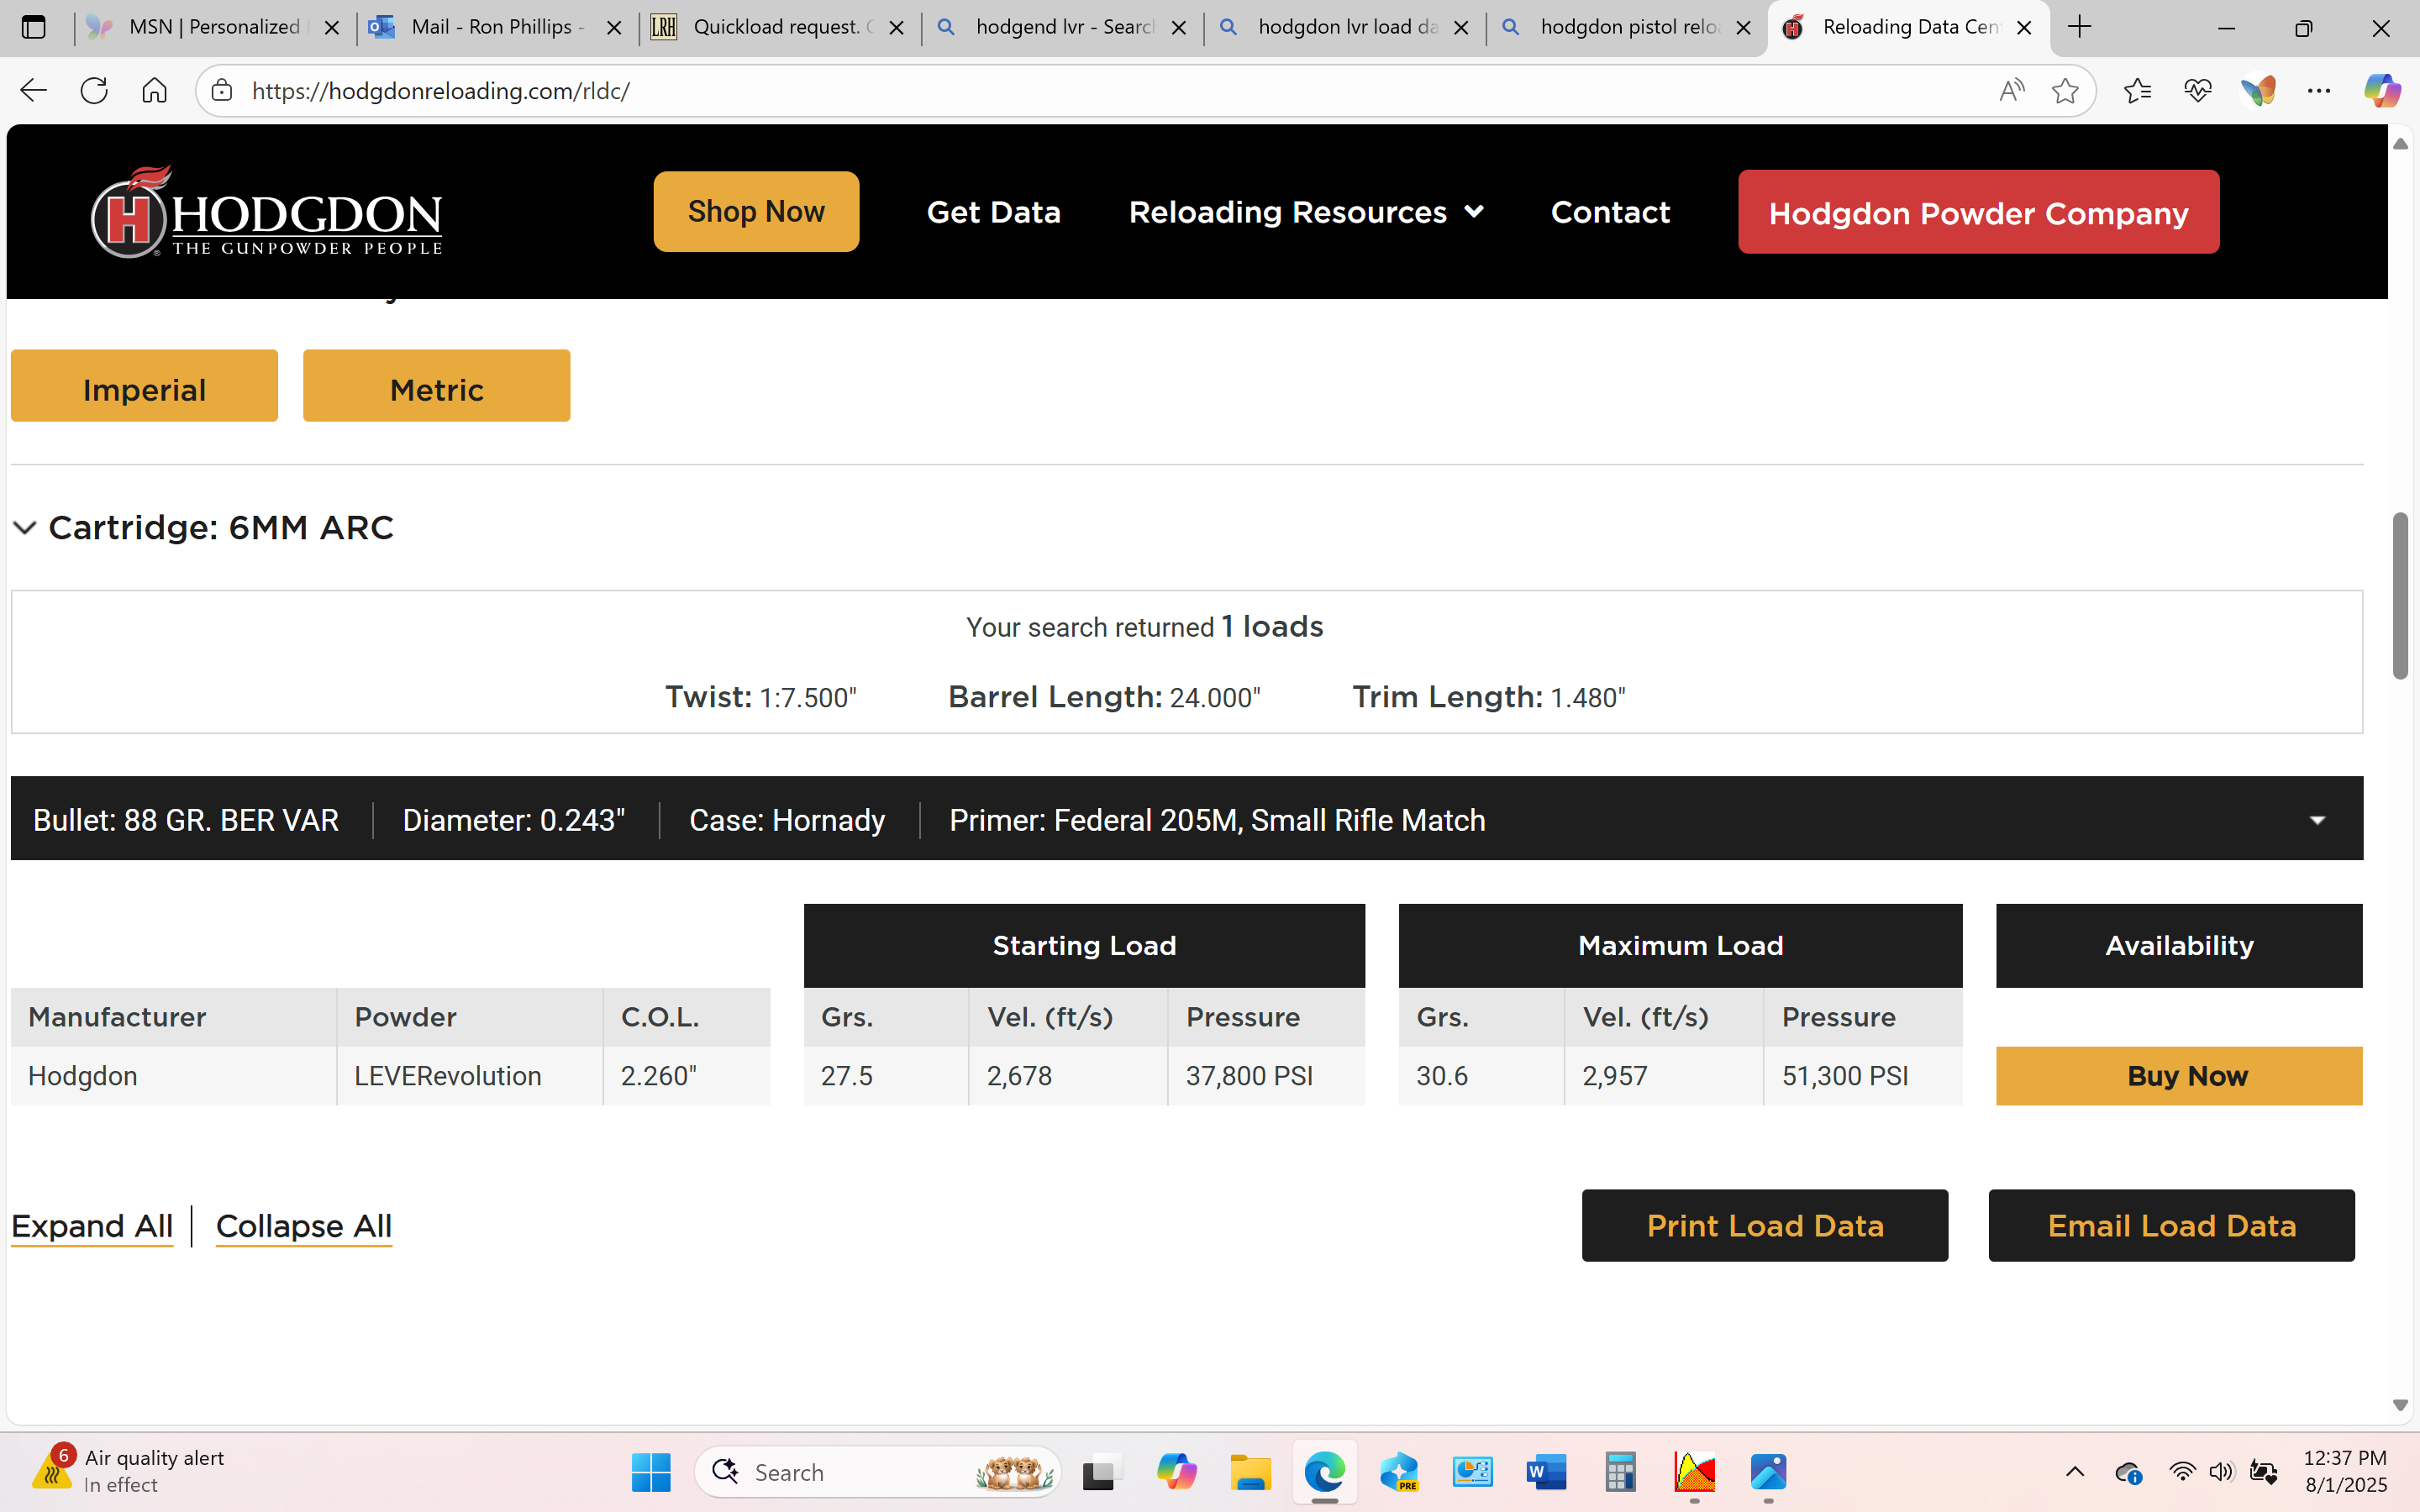
Task: Select the maximum load 30.6 grains value
Action: (1442, 1076)
